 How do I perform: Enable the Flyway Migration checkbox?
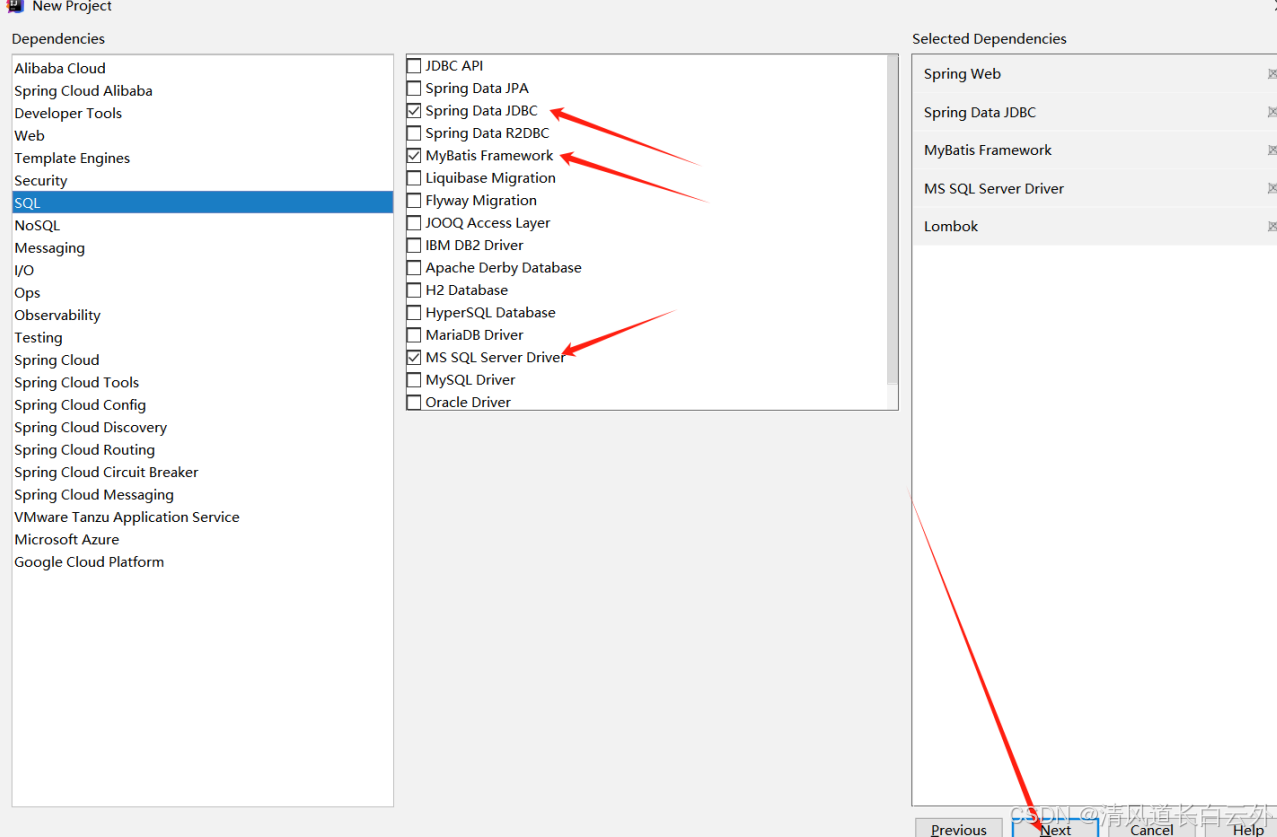click(414, 200)
